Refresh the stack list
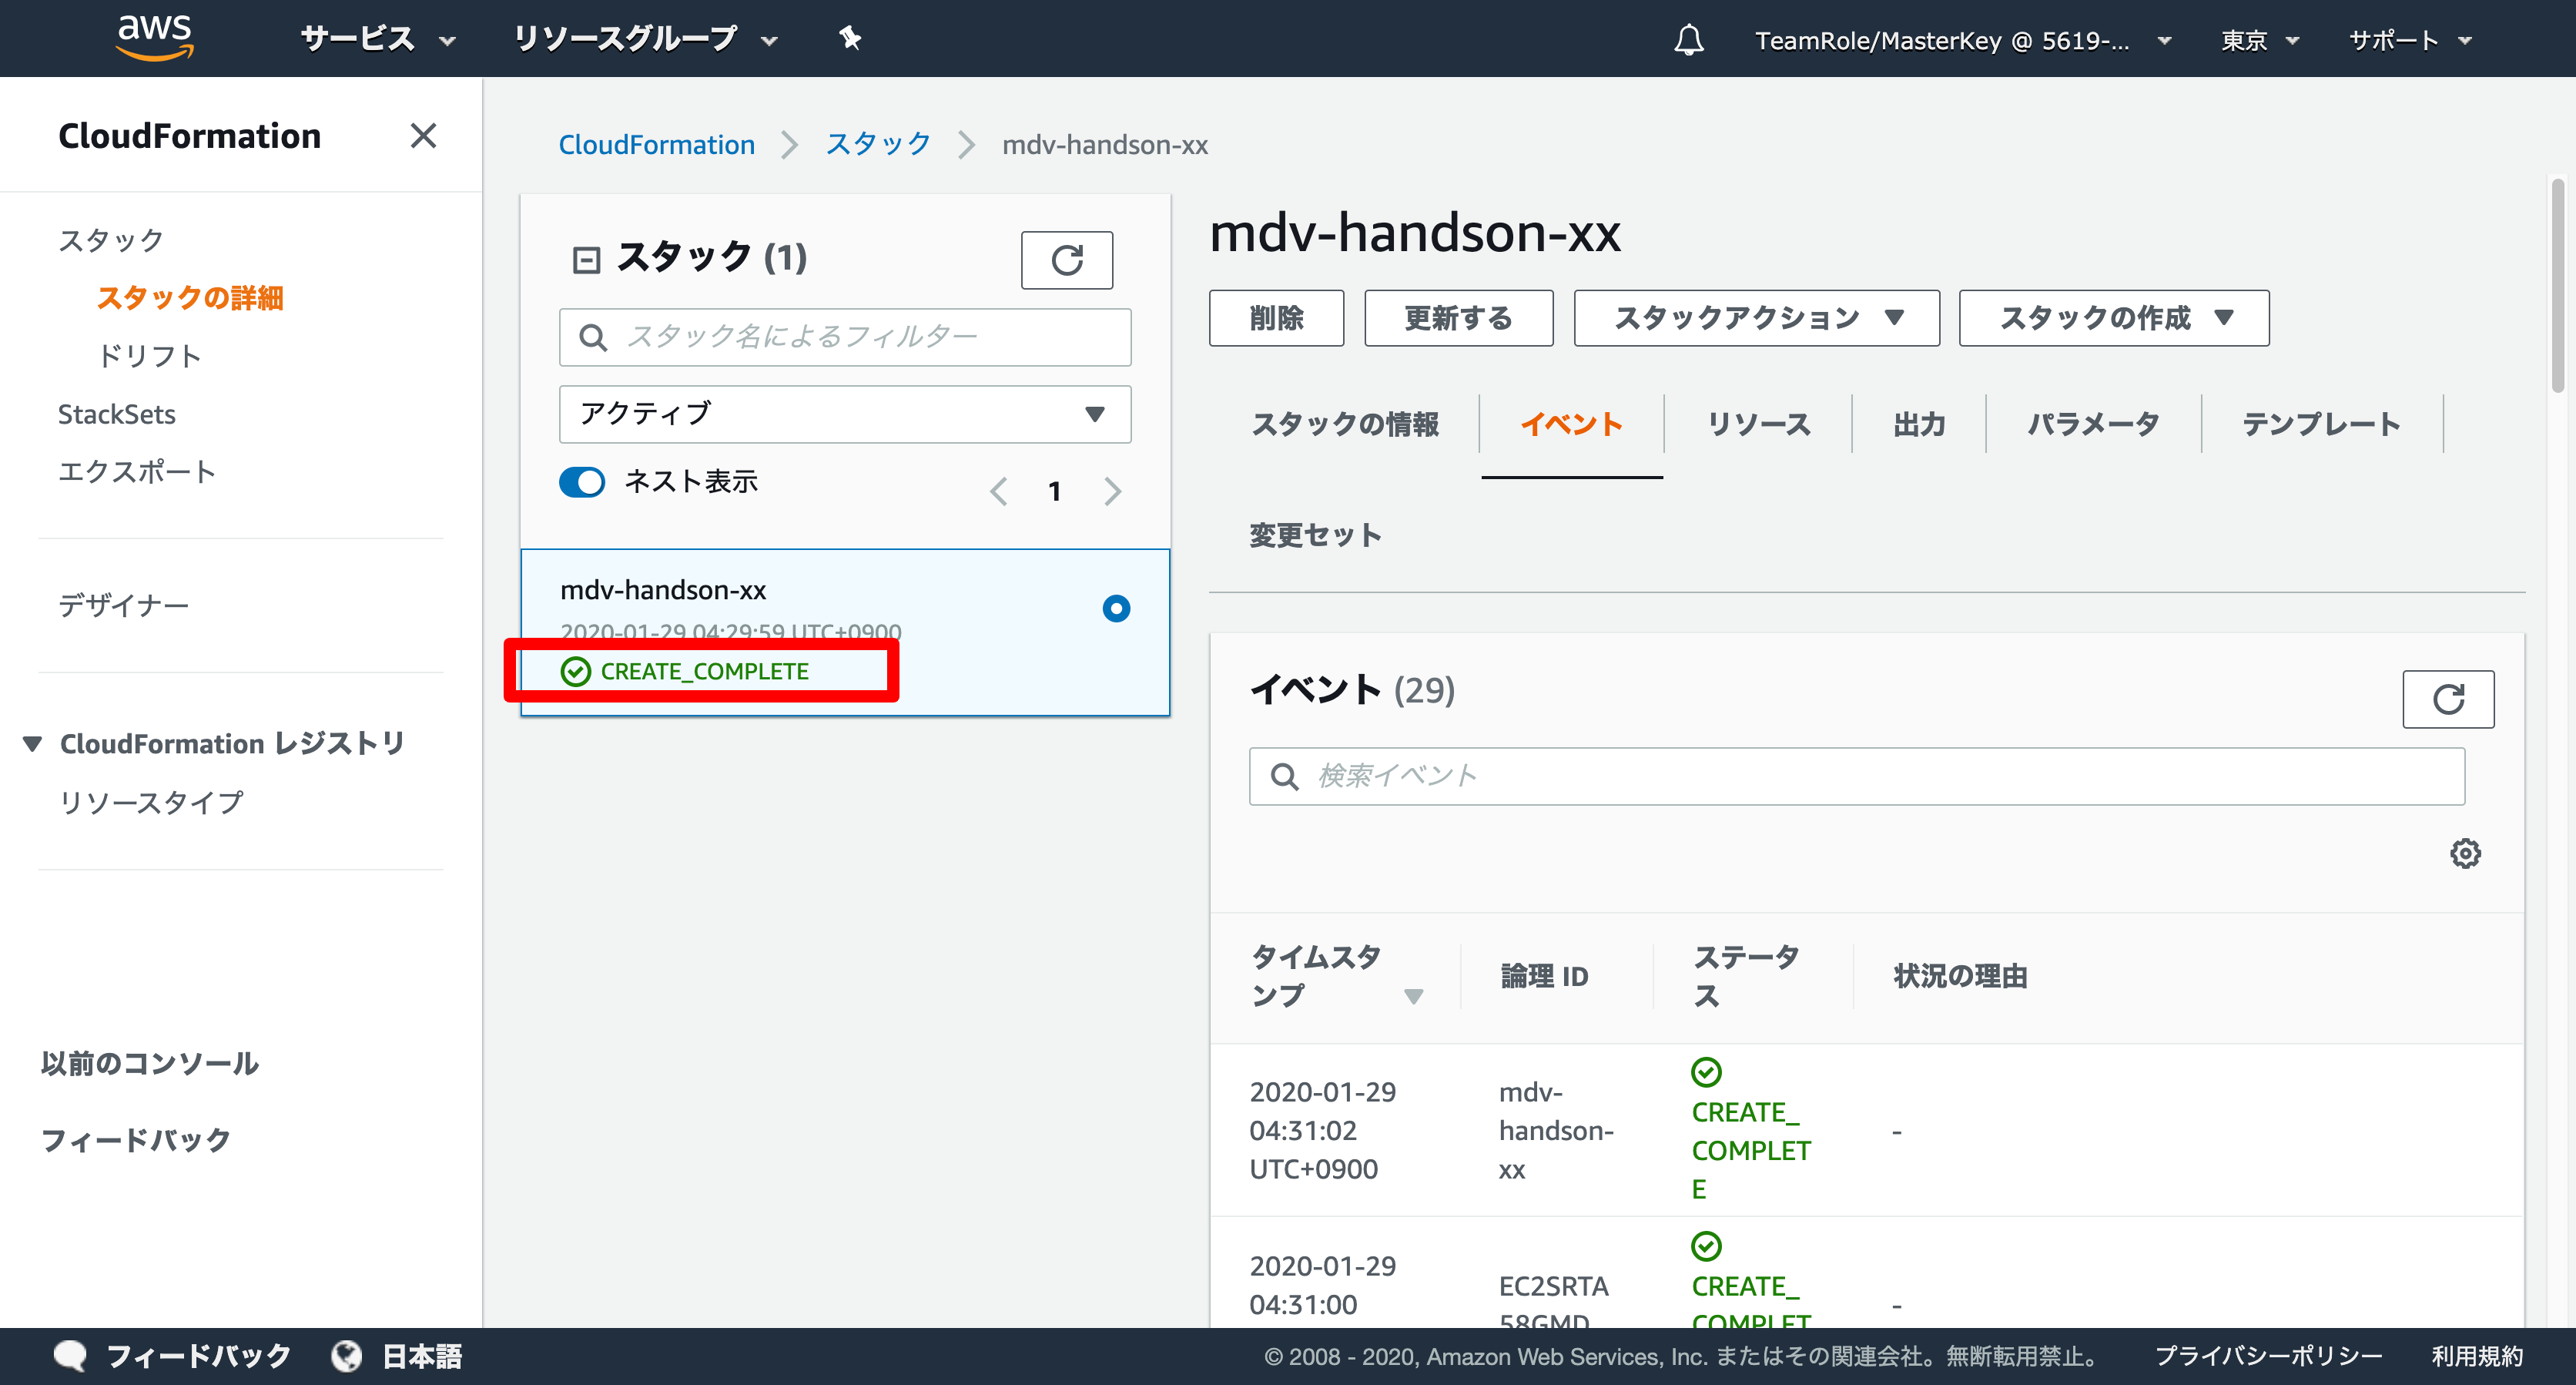The width and height of the screenshot is (2576, 1385). click(x=1066, y=260)
